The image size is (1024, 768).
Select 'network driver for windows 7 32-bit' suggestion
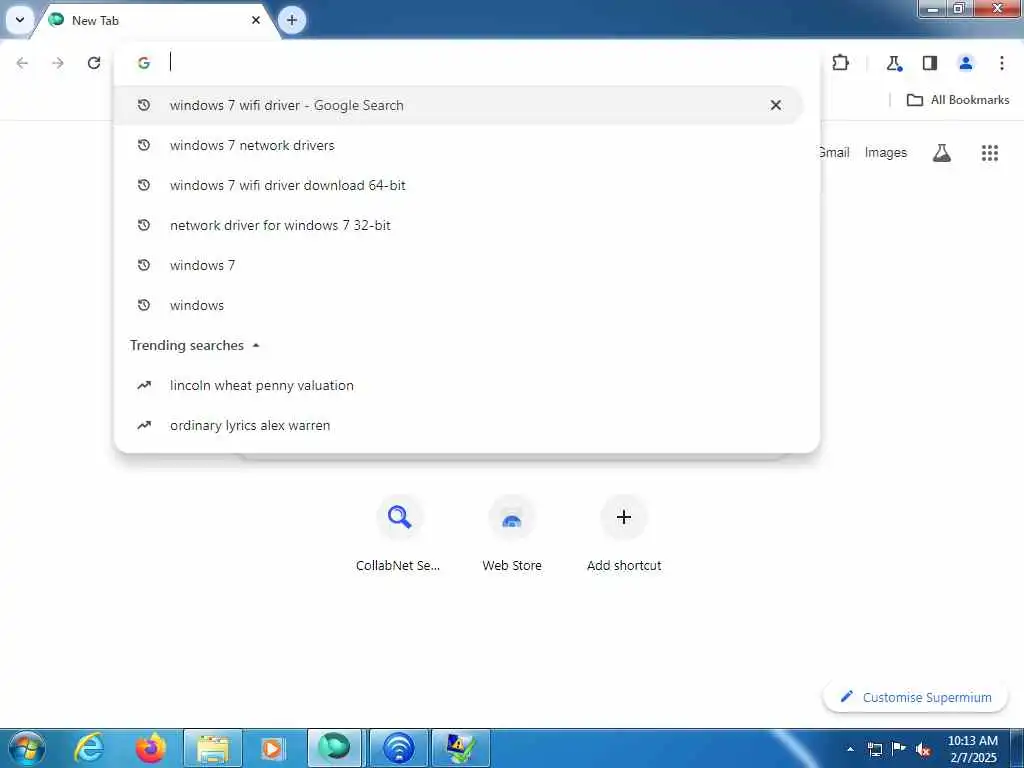click(458, 225)
